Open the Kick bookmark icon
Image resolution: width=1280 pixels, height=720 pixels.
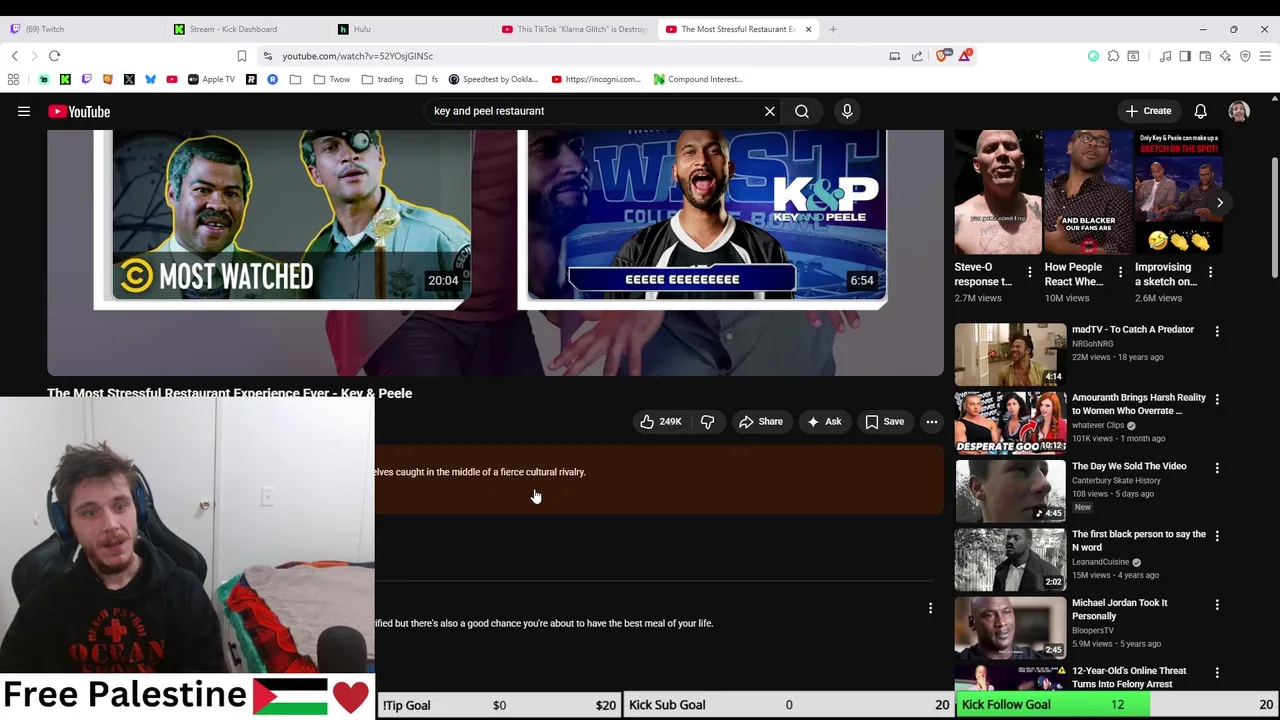(65, 79)
